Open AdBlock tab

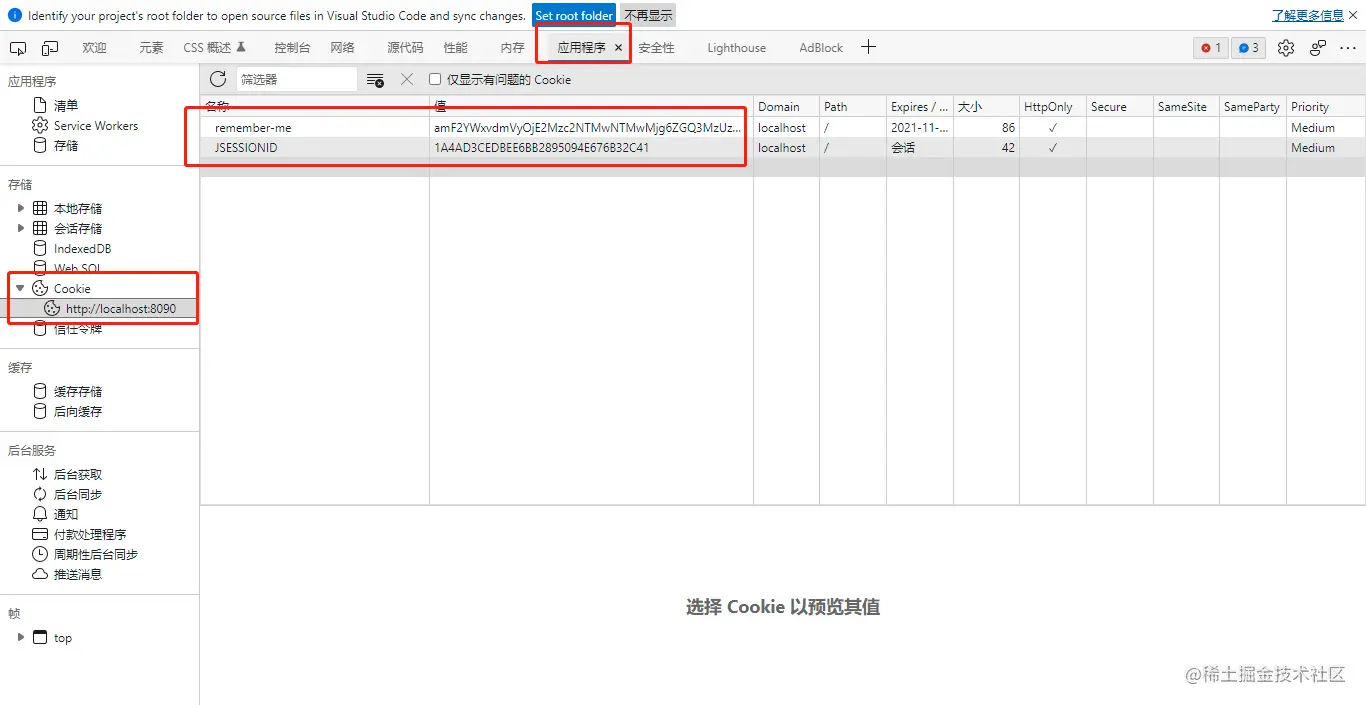(821, 48)
